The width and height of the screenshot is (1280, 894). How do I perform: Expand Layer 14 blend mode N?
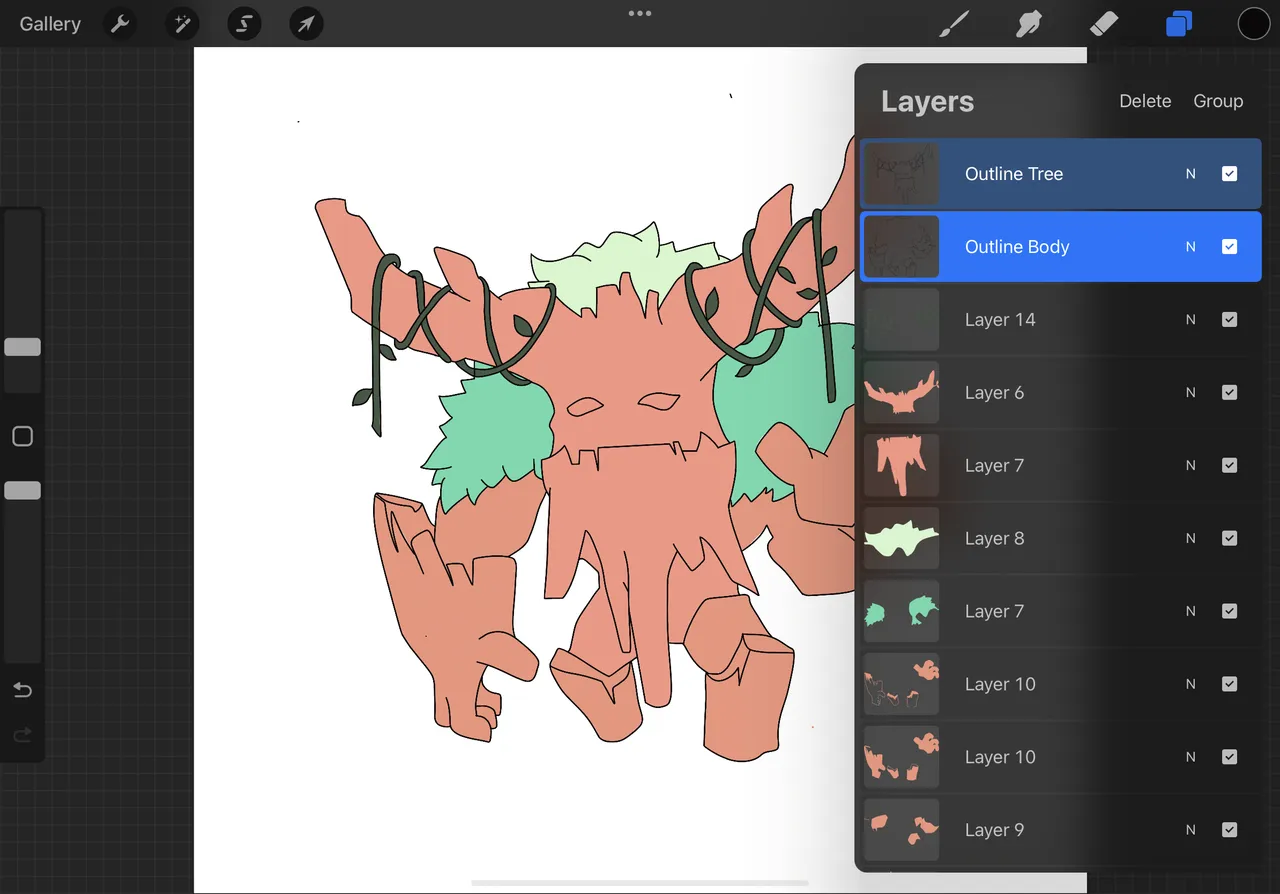click(x=1191, y=320)
